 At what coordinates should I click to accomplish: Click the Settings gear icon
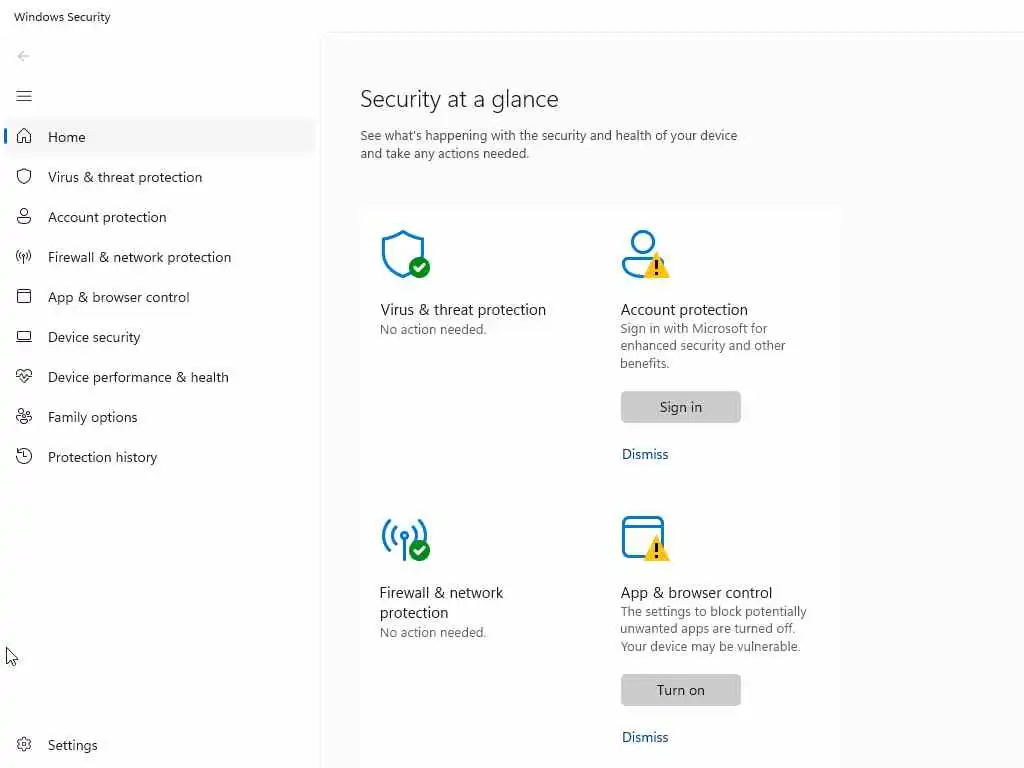pyautogui.click(x=24, y=744)
